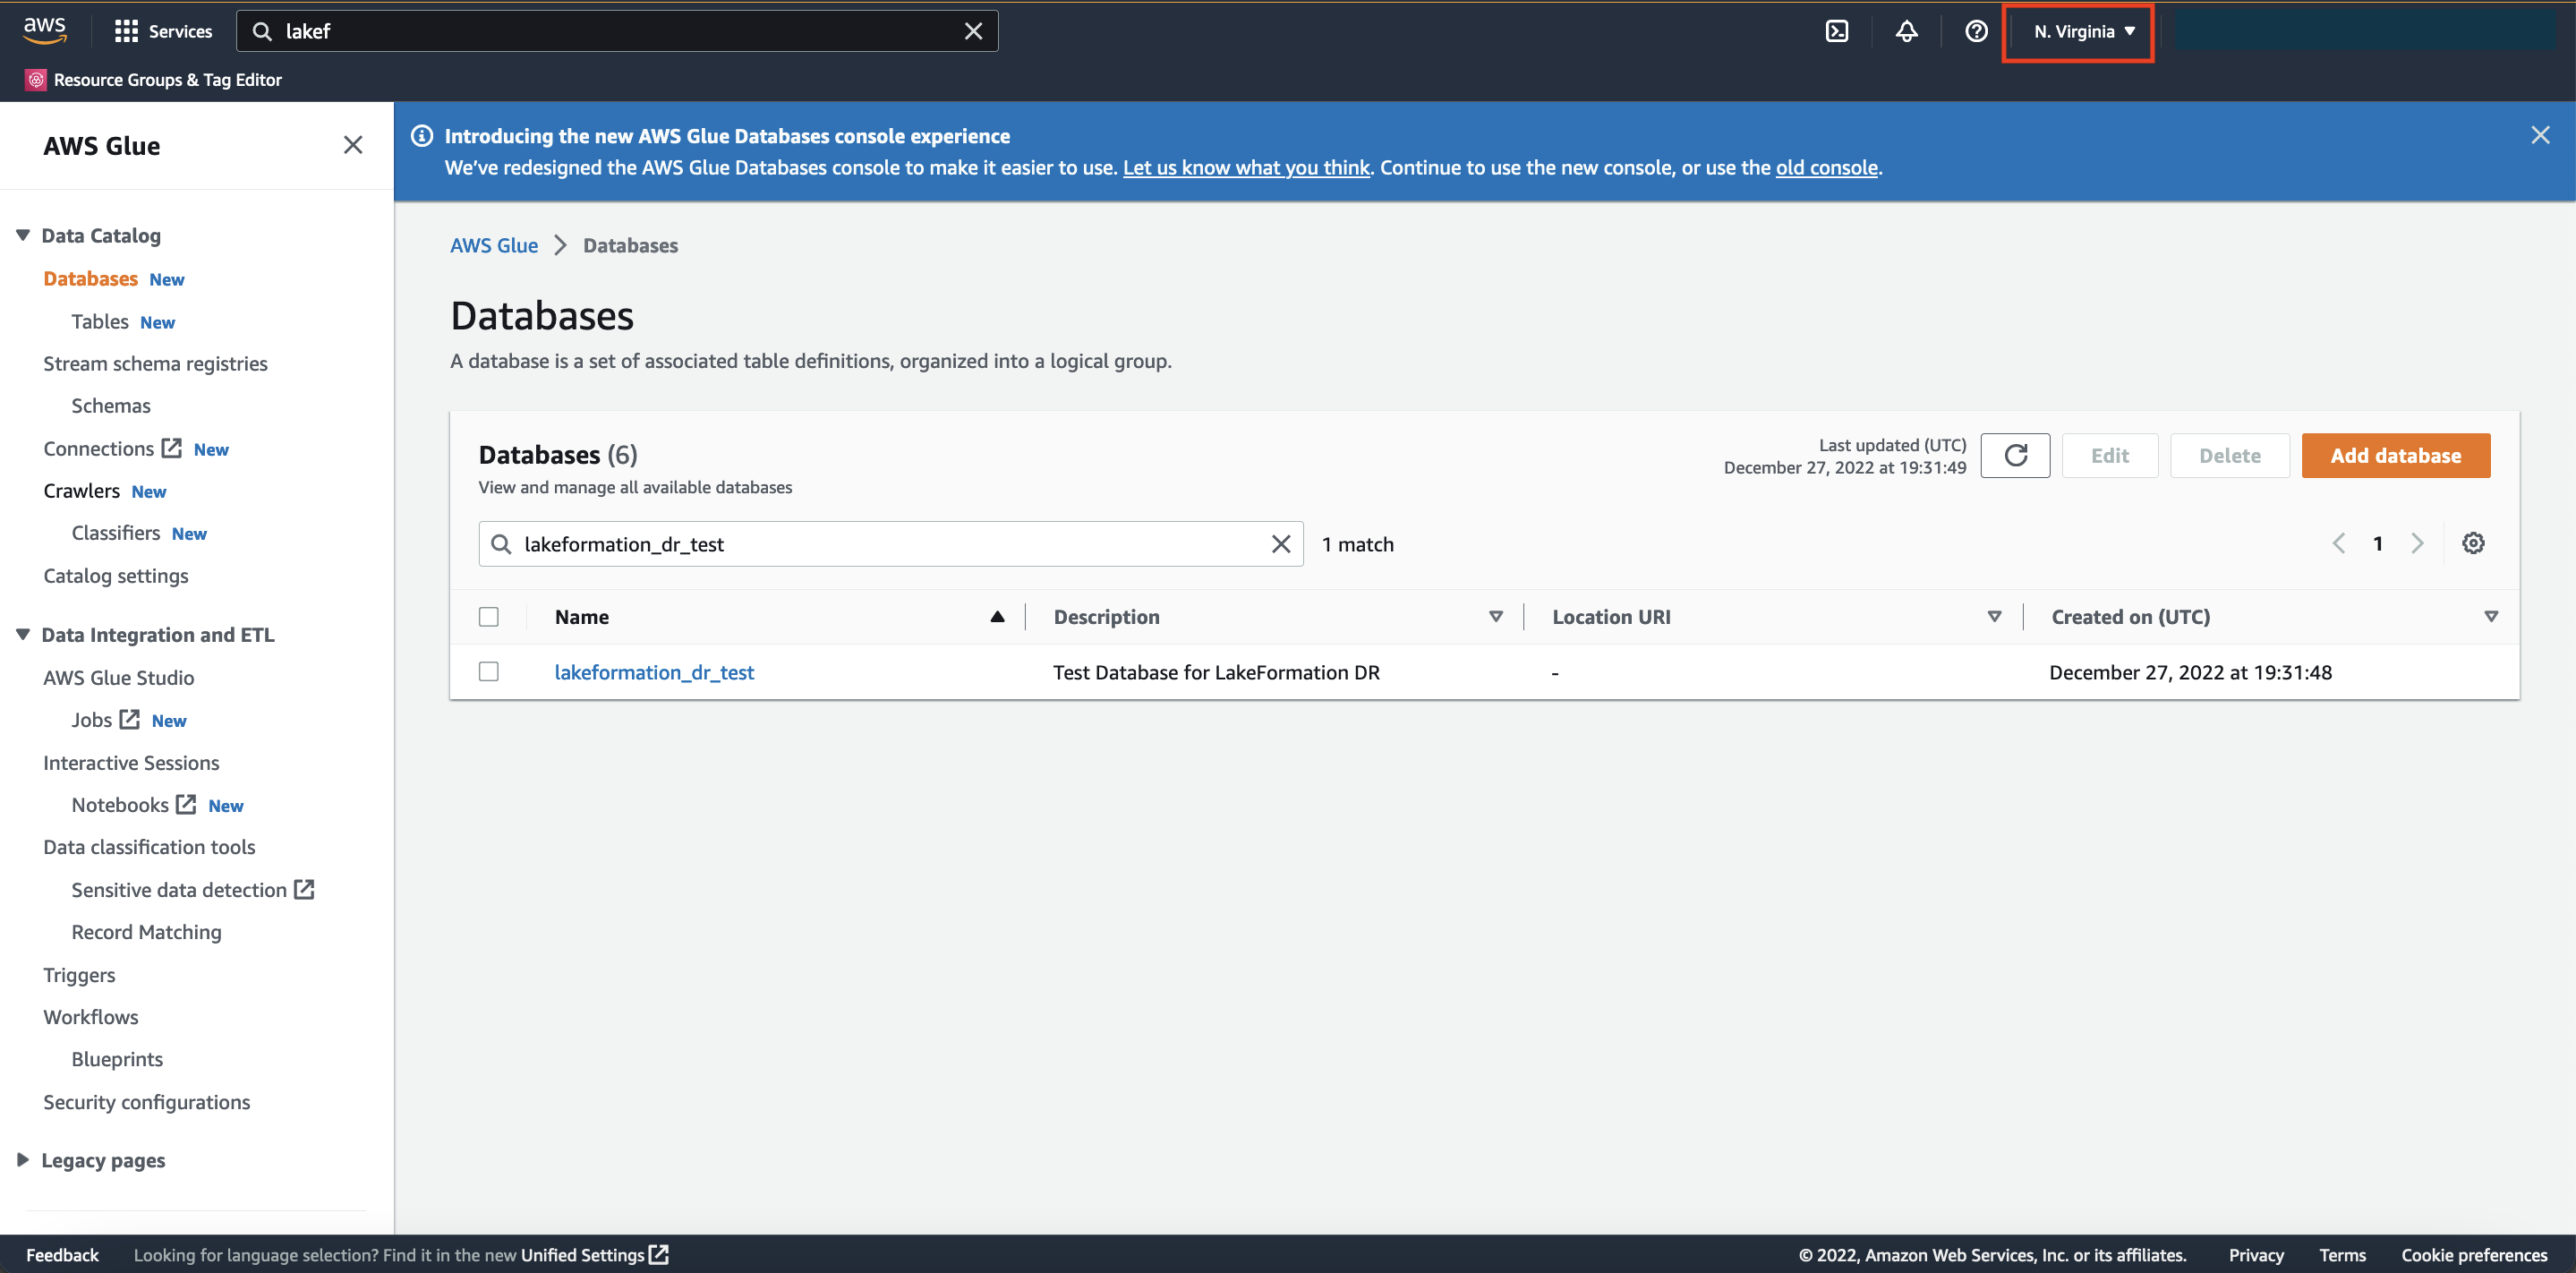Click the Edit button
This screenshot has height=1273, width=2576.
[x=2109, y=456]
